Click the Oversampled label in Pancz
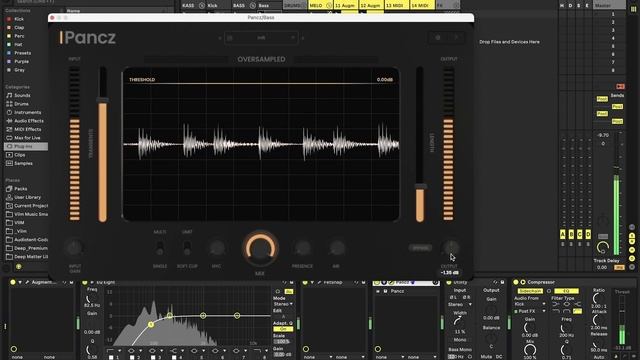Screen dimensions: 640x360 coord(261,59)
